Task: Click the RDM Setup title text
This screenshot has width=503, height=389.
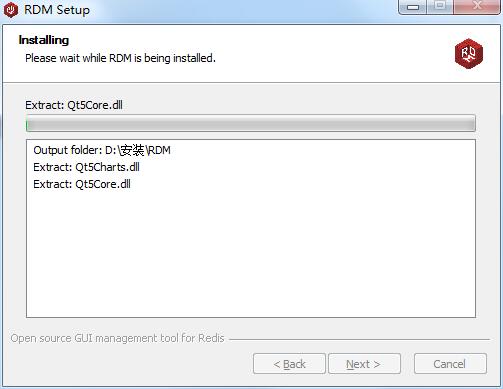Action: [57, 10]
